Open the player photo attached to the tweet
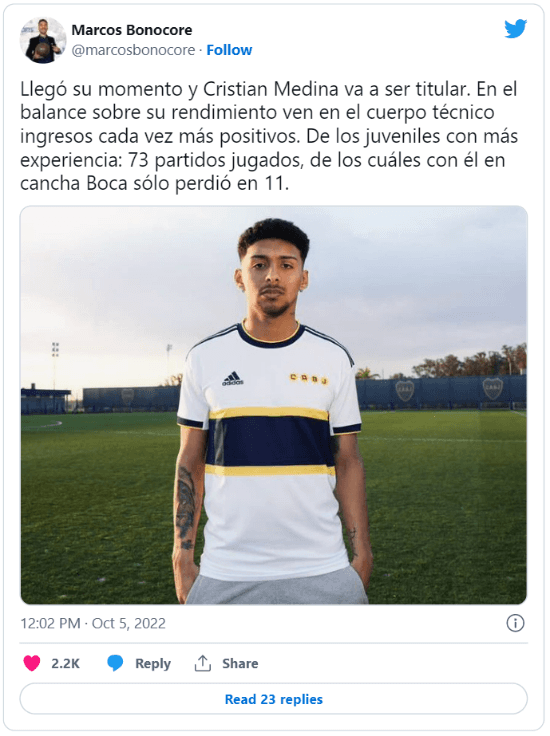The image size is (550, 736). (x=274, y=405)
